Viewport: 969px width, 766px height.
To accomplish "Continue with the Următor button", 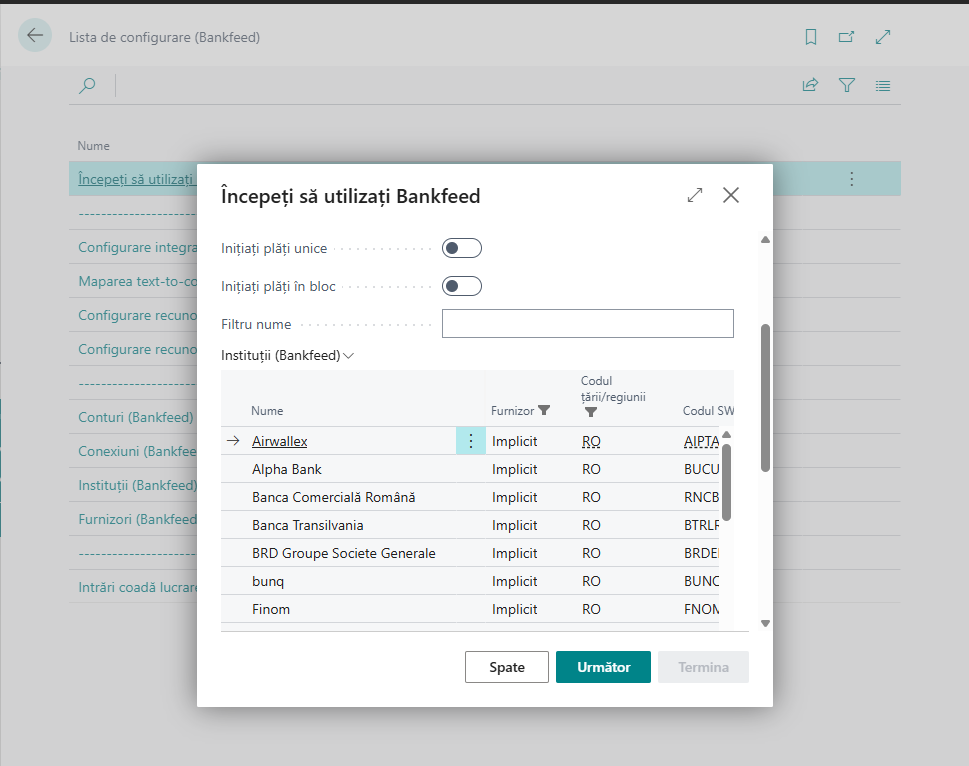I will 603,667.
